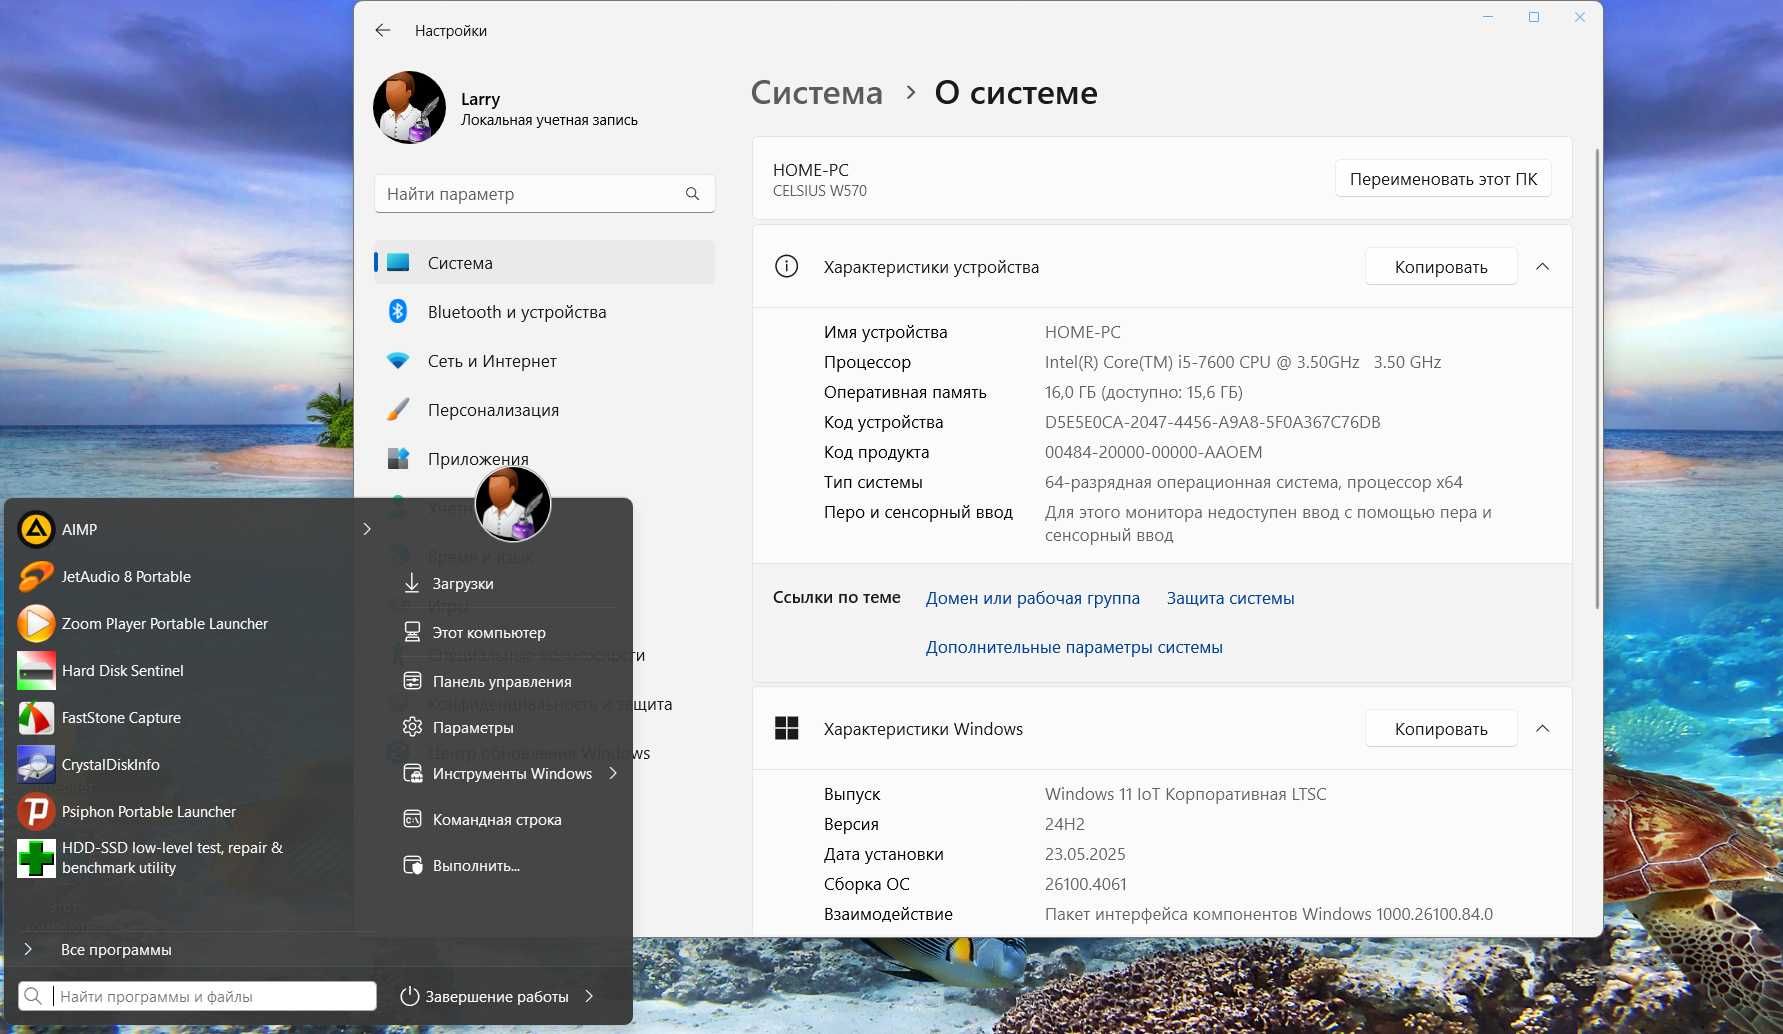Open Персонализация settings page
The width and height of the screenshot is (1783, 1034).
pyautogui.click(x=545, y=410)
